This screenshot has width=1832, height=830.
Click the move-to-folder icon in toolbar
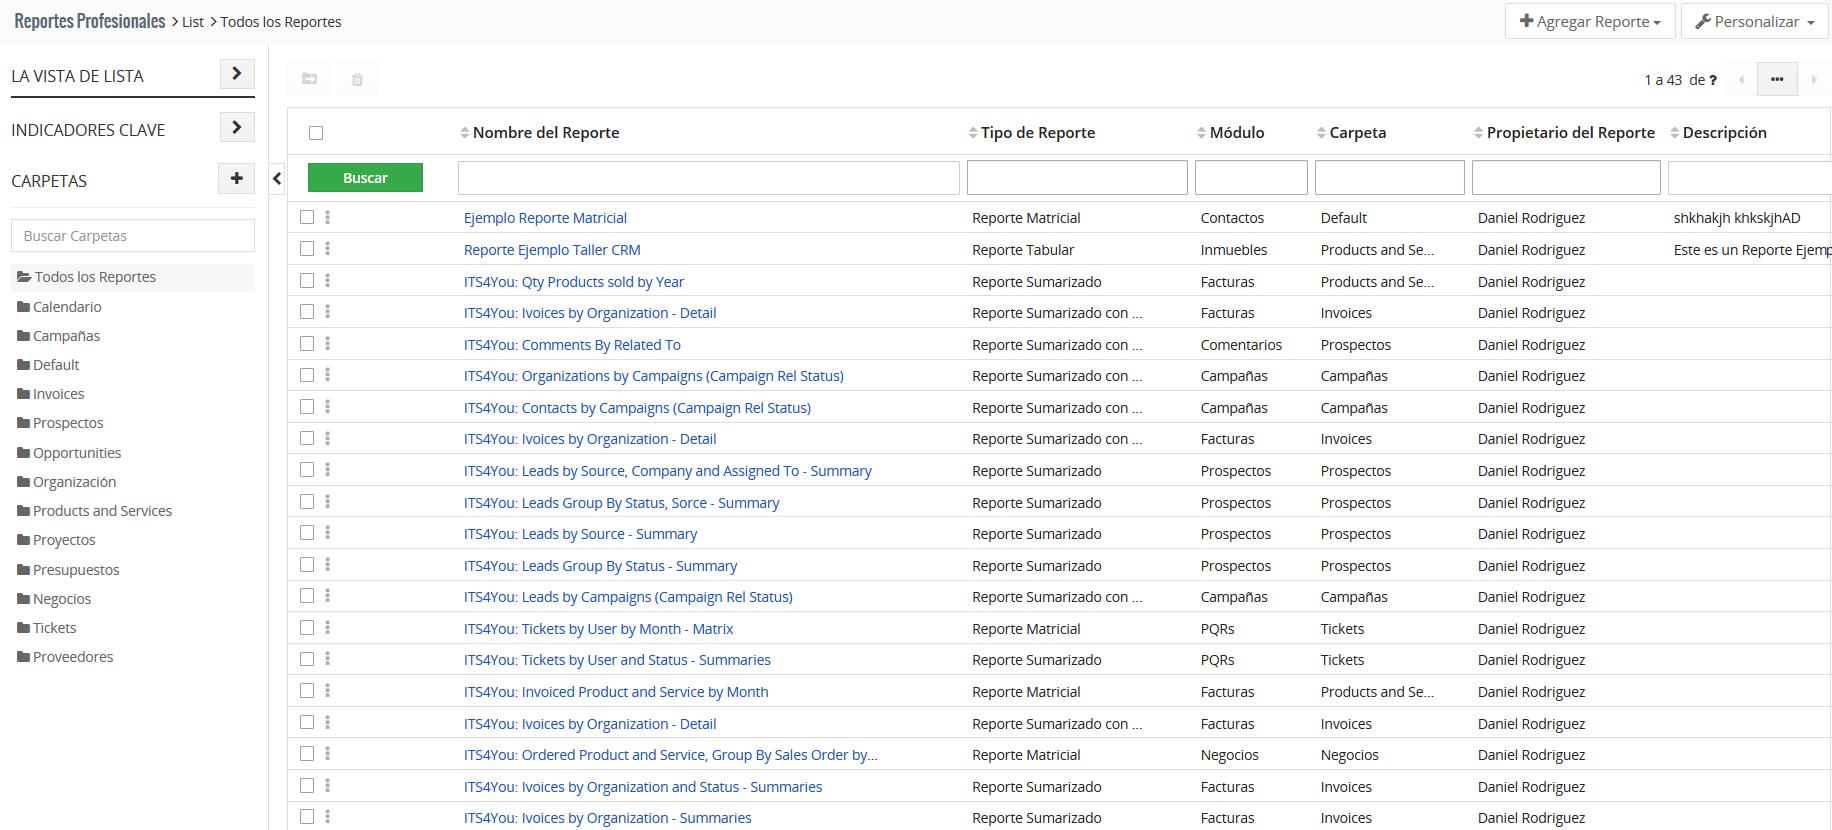click(309, 79)
